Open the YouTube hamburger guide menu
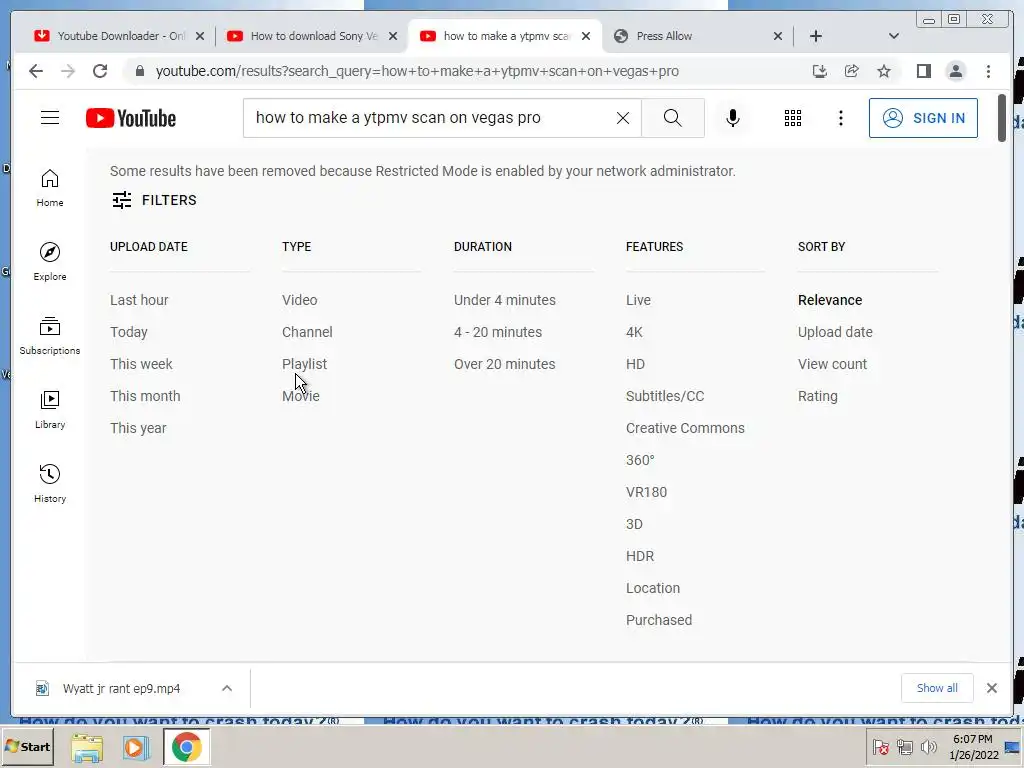The height and width of the screenshot is (768, 1024). pyautogui.click(x=50, y=118)
